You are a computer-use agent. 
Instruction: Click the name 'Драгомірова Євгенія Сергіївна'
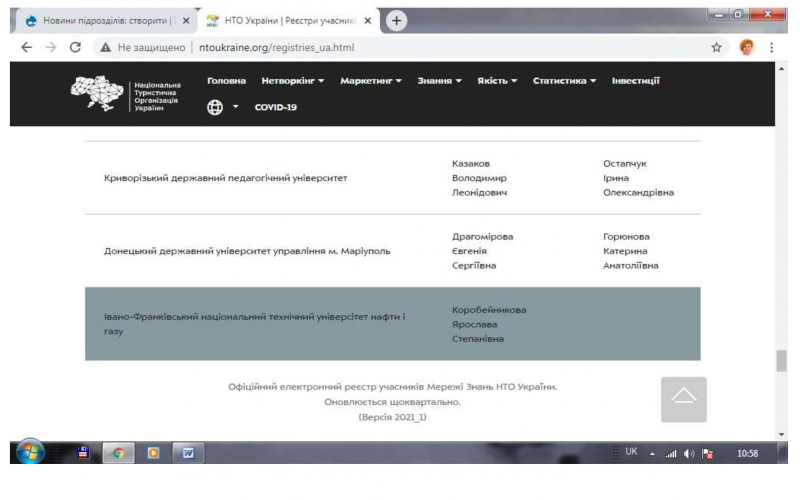[x=483, y=251]
